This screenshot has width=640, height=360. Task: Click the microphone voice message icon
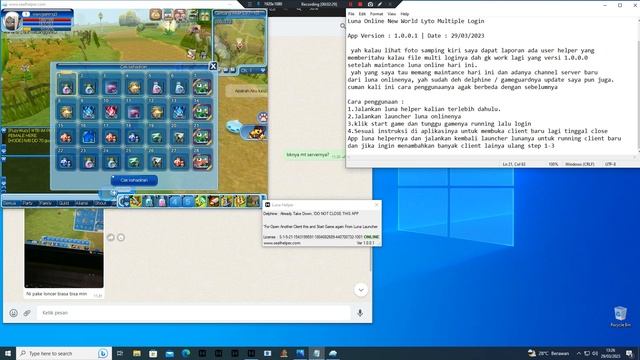(360, 313)
